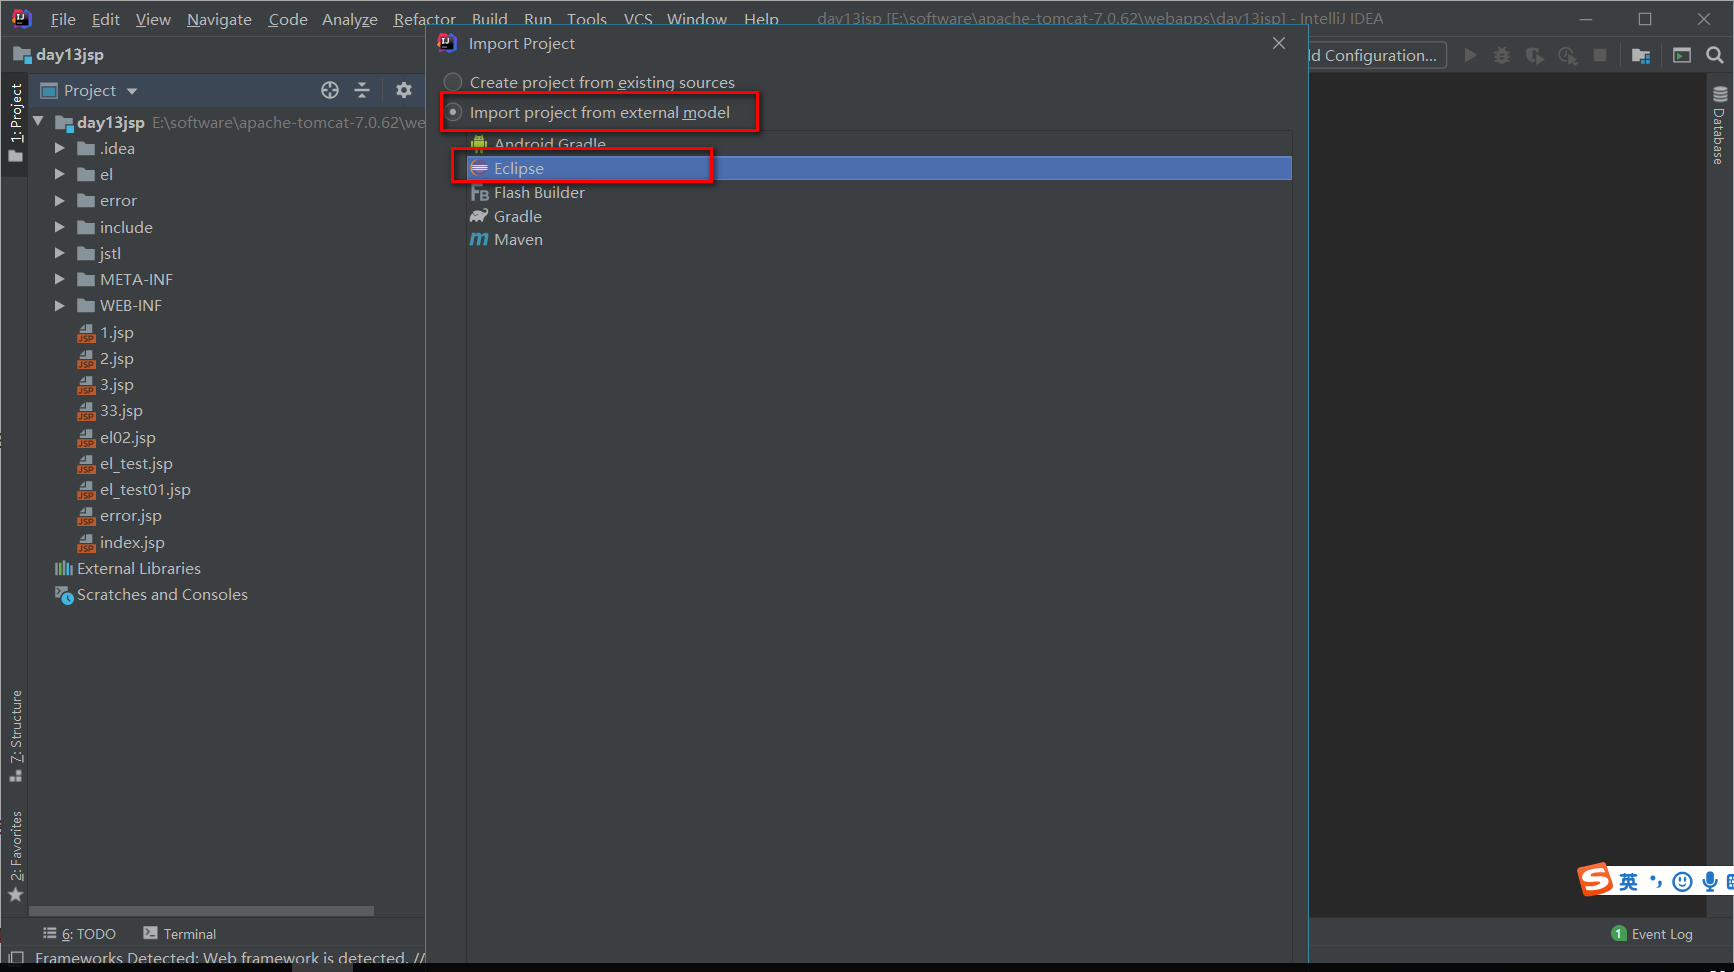Expand the error folder

coord(60,200)
